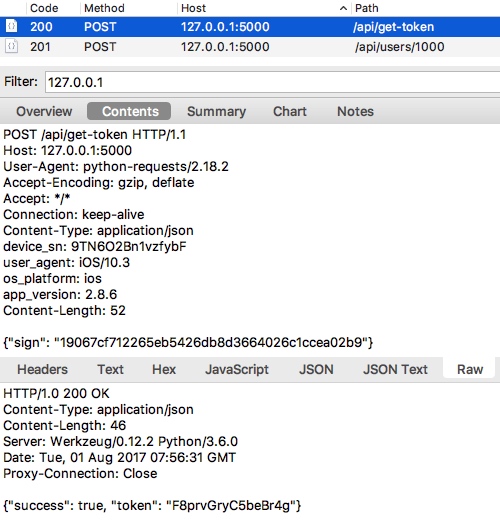Show request Headers view
500x526 pixels.
[x=42, y=369]
